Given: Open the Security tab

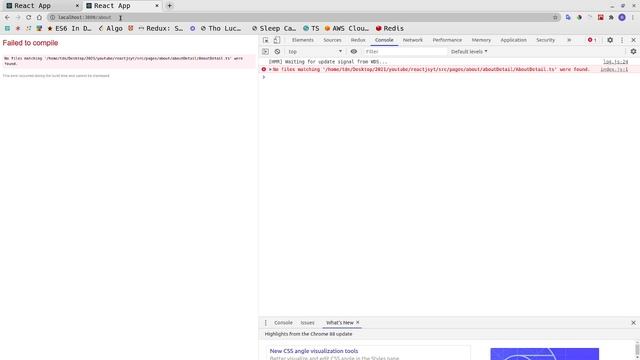Looking at the screenshot, I should pos(545,40).
